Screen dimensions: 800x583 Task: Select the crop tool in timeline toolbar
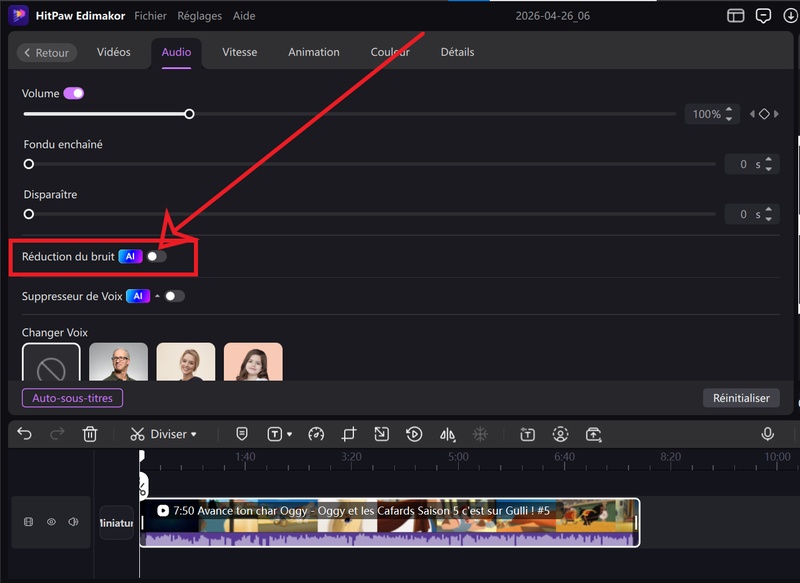click(349, 434)
